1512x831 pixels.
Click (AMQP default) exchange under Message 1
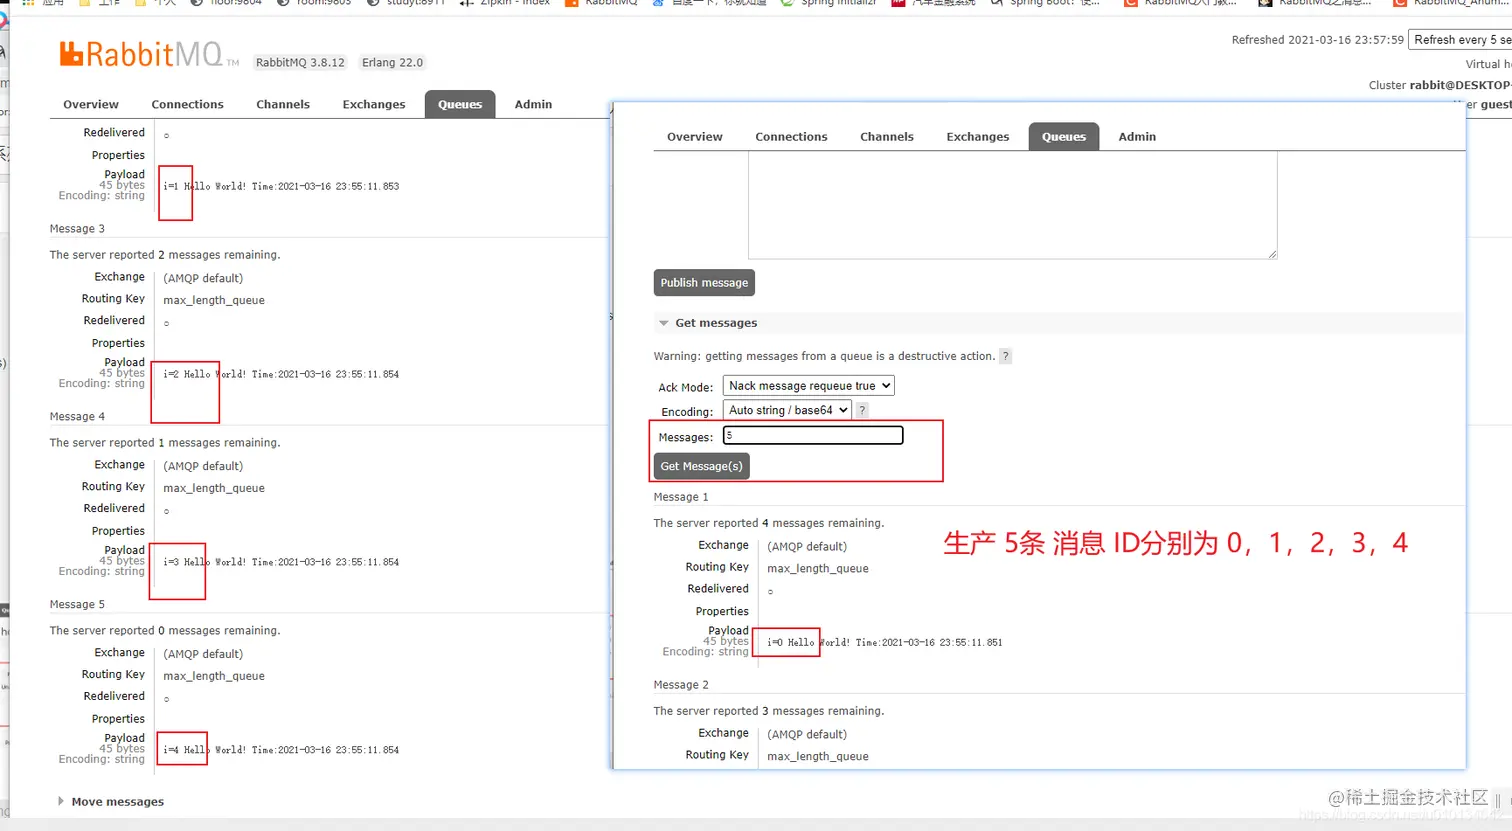[807, 547]
